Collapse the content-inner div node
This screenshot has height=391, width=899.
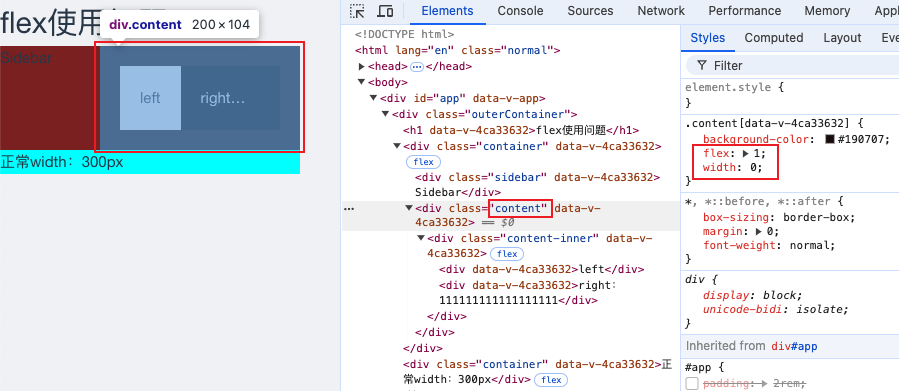click(421, 238)
